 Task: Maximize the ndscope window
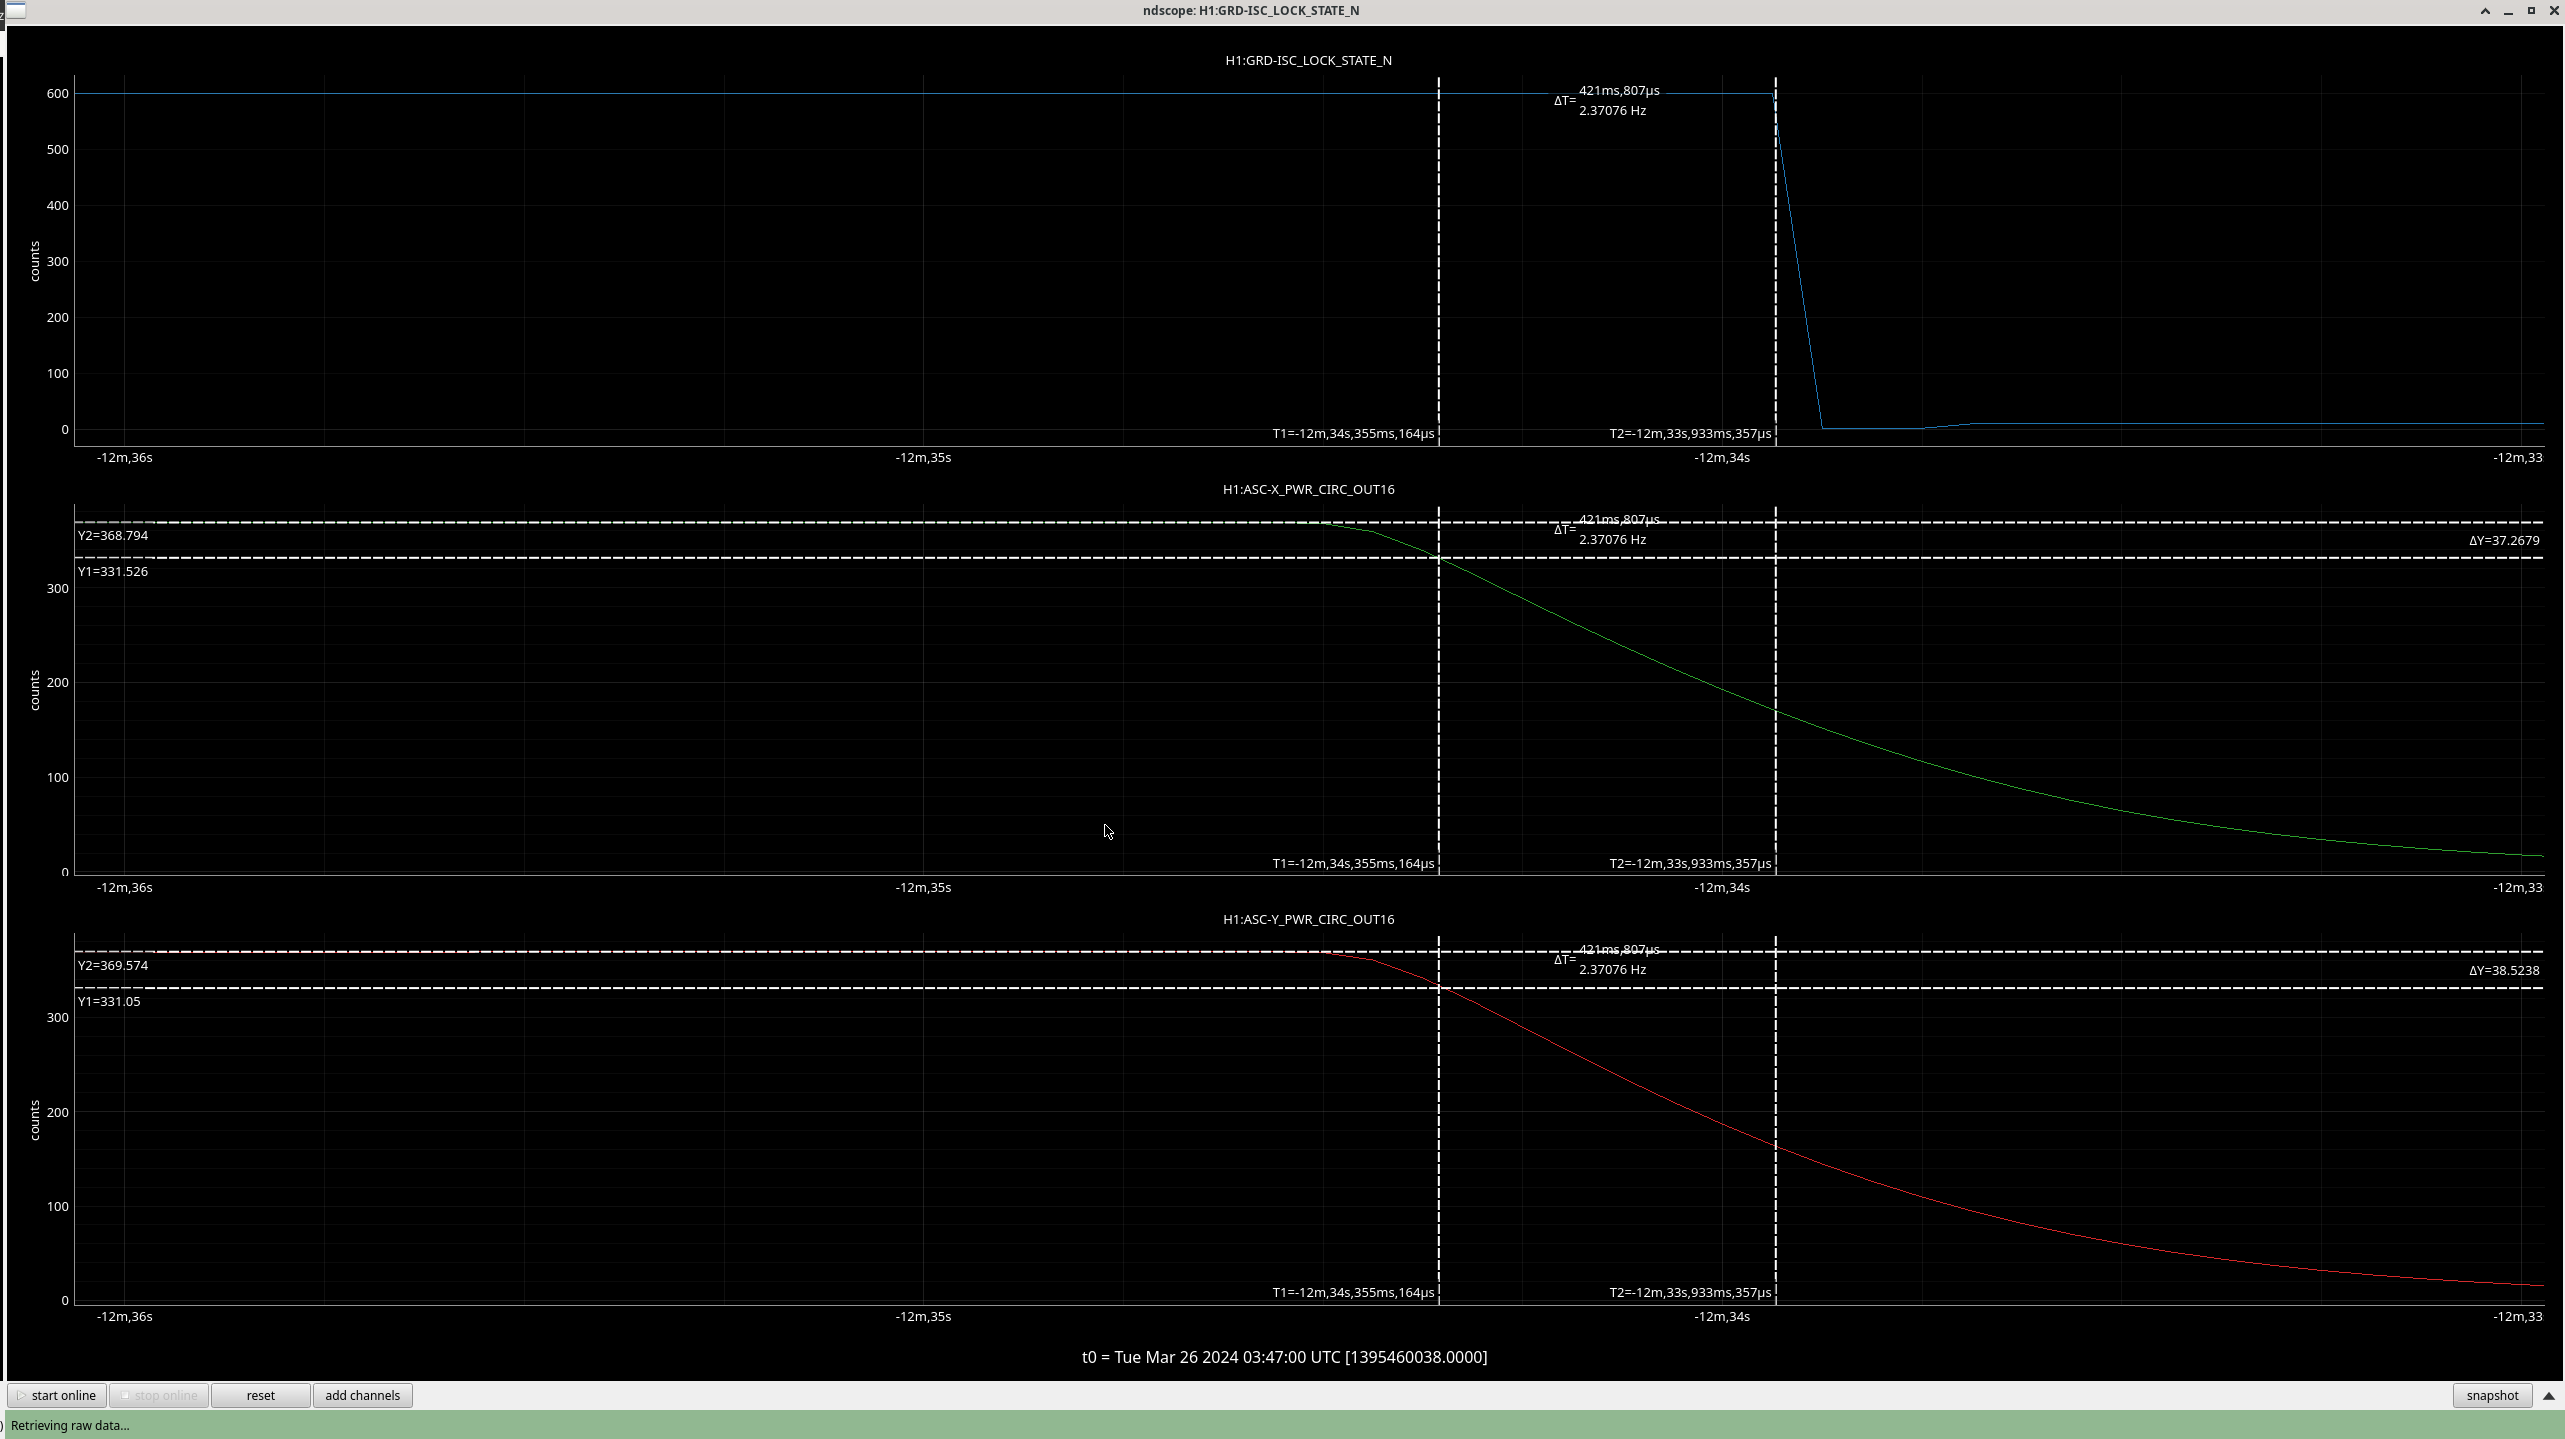point(2531,11)
